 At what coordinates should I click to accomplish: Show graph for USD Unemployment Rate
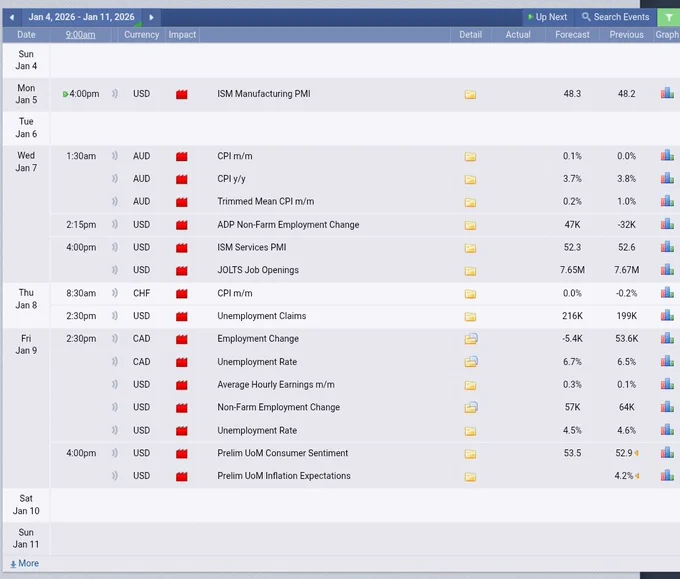(667, 430)
